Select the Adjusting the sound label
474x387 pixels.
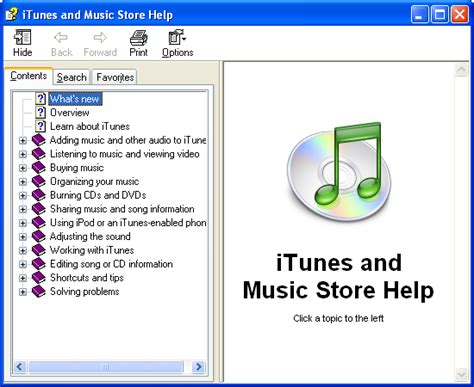click(x=90, y=236)
